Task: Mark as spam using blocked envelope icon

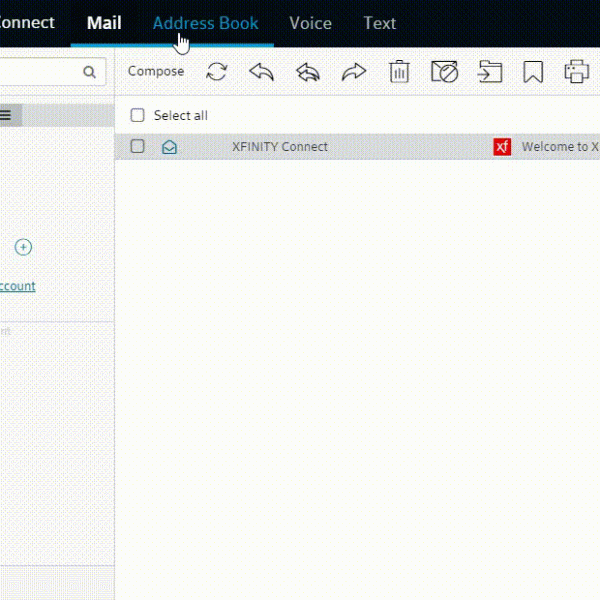Action: point(444,72)
